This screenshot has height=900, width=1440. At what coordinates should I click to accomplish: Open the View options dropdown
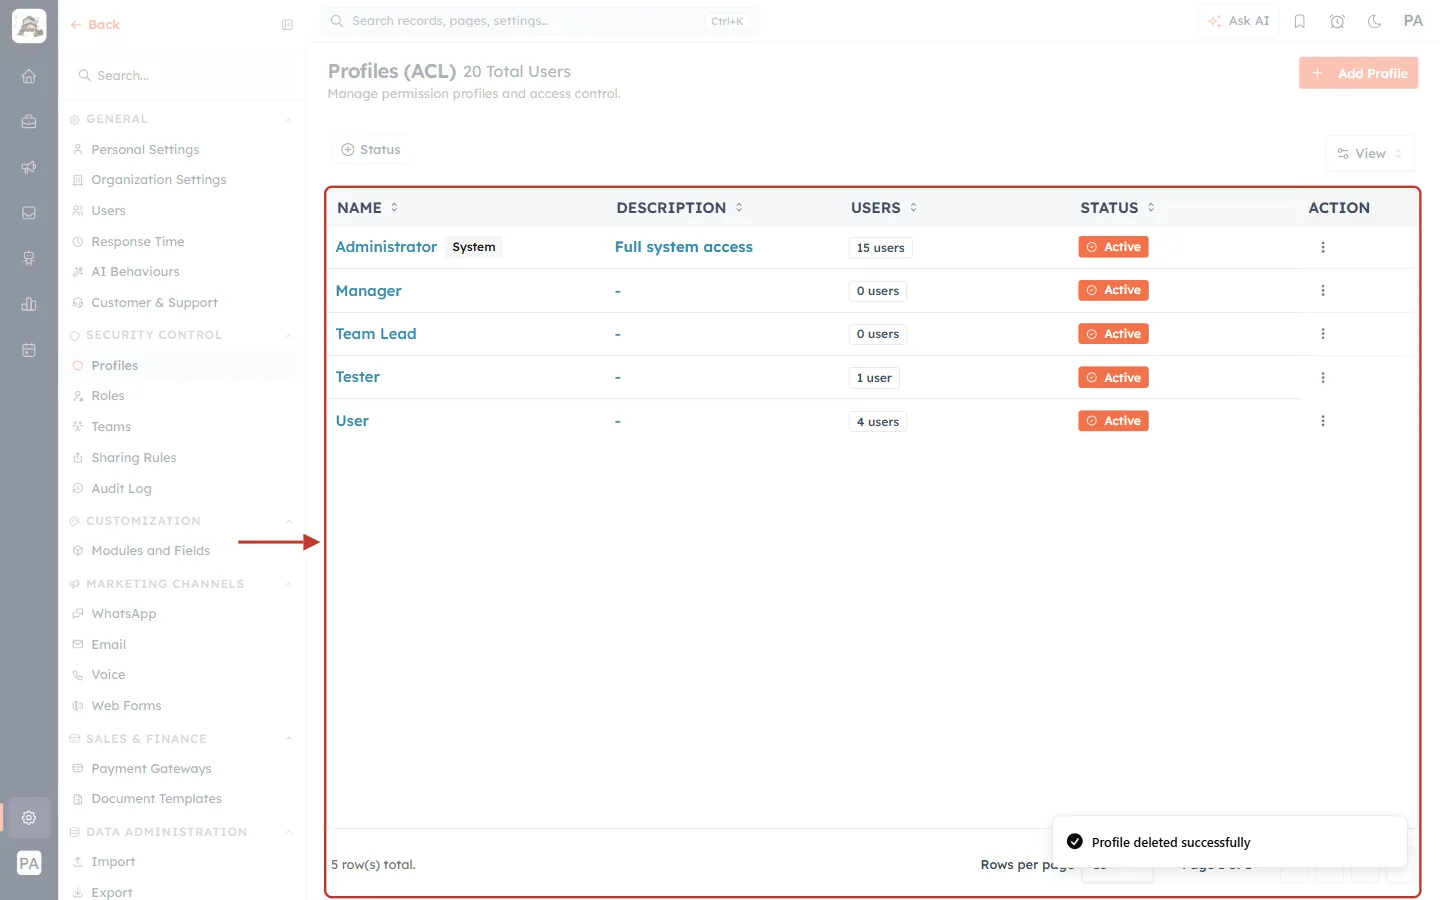pyautogui.click(x=1370, y=153)
